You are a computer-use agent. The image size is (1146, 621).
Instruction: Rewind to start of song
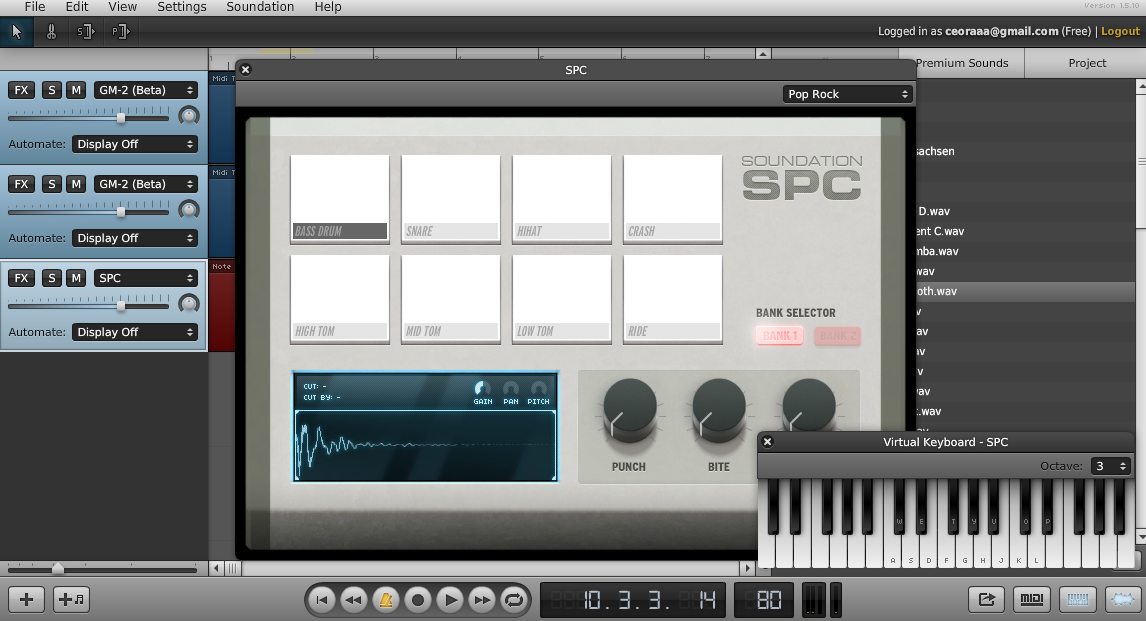click(321, 601)
